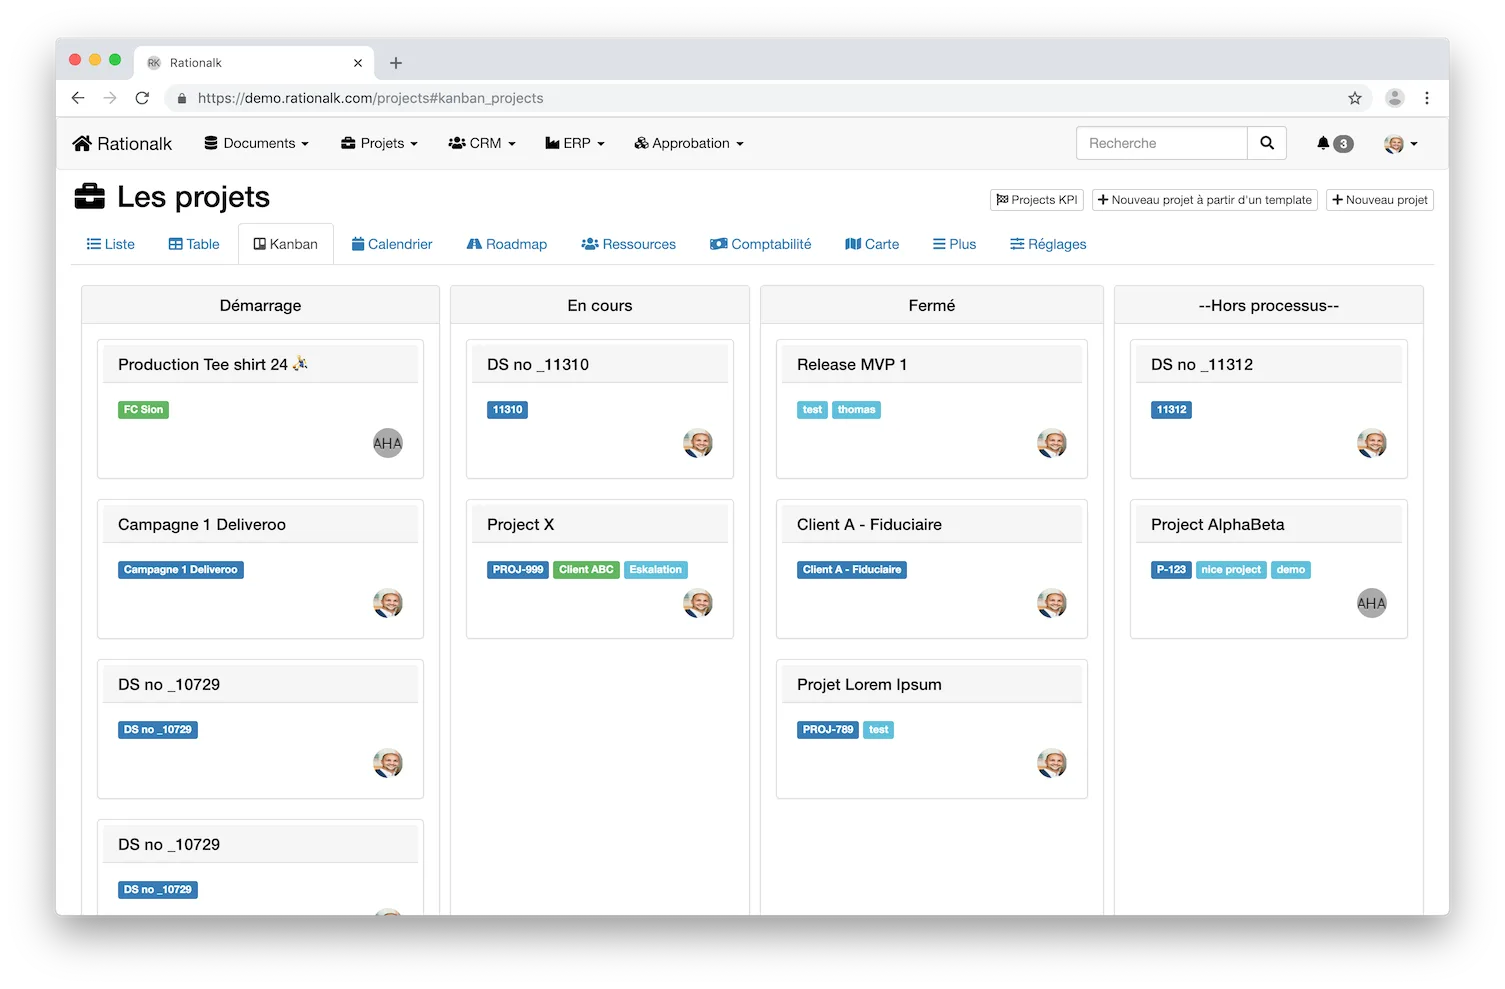Click the Client A - Fiduciaire blue tag
This screenshot has width=1505, height=989.
point(852,569)
